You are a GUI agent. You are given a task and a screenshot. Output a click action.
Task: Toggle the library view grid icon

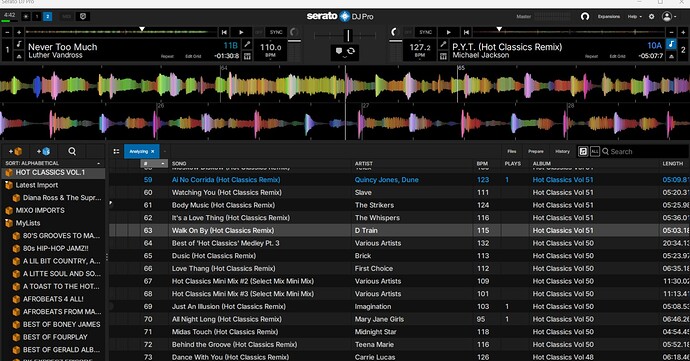coord(116,151)
